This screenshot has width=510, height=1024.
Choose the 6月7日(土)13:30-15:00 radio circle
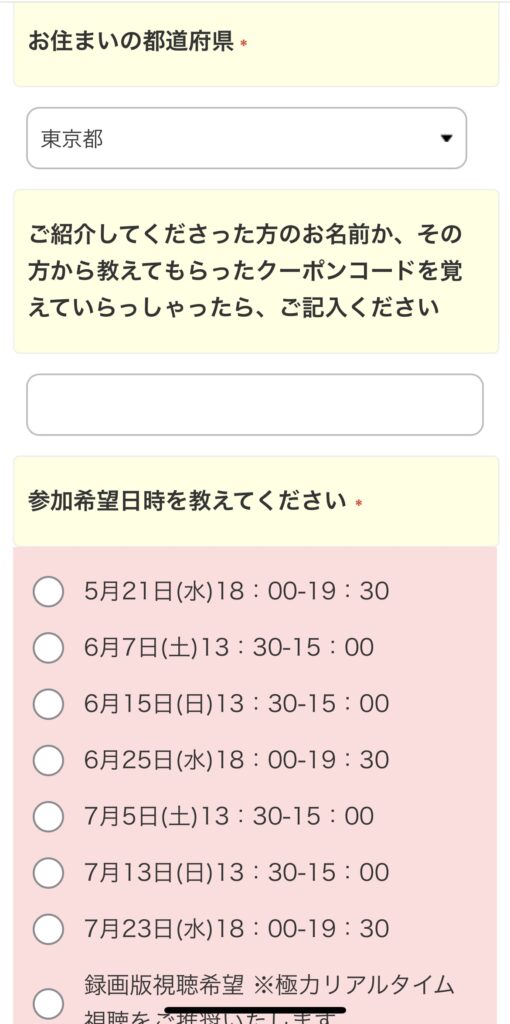[x=48, y=648]
